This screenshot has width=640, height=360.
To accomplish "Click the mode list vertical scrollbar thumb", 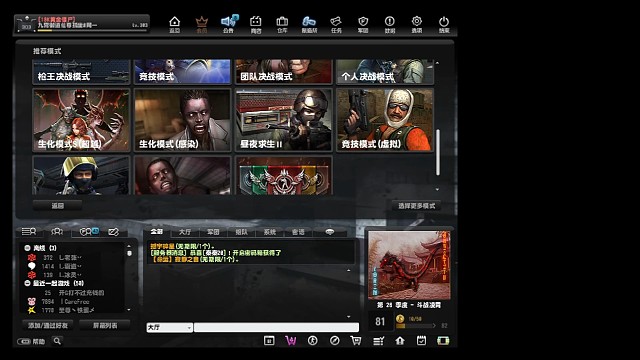I will tap(438, 152).
